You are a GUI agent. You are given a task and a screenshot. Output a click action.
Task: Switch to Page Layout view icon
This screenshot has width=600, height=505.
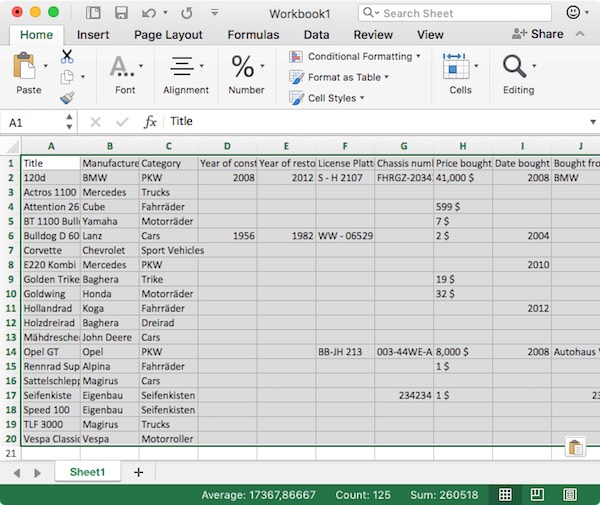537,495
